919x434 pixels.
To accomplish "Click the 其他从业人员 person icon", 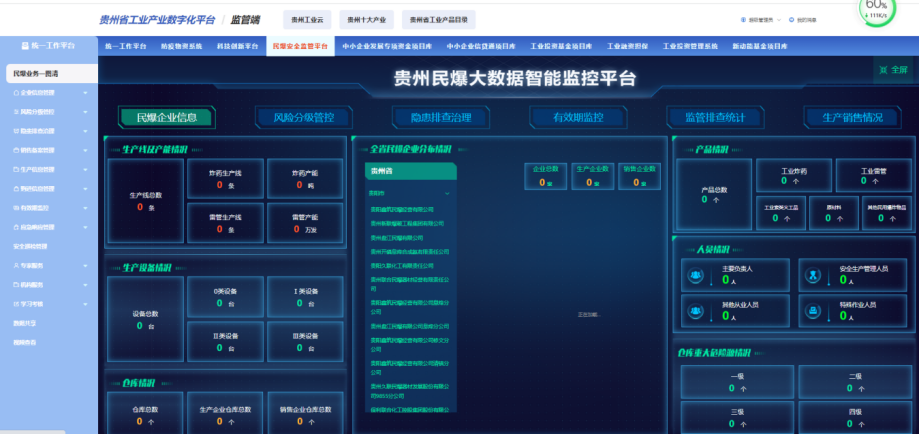I will pyautogui.click(x=697, y=310).
